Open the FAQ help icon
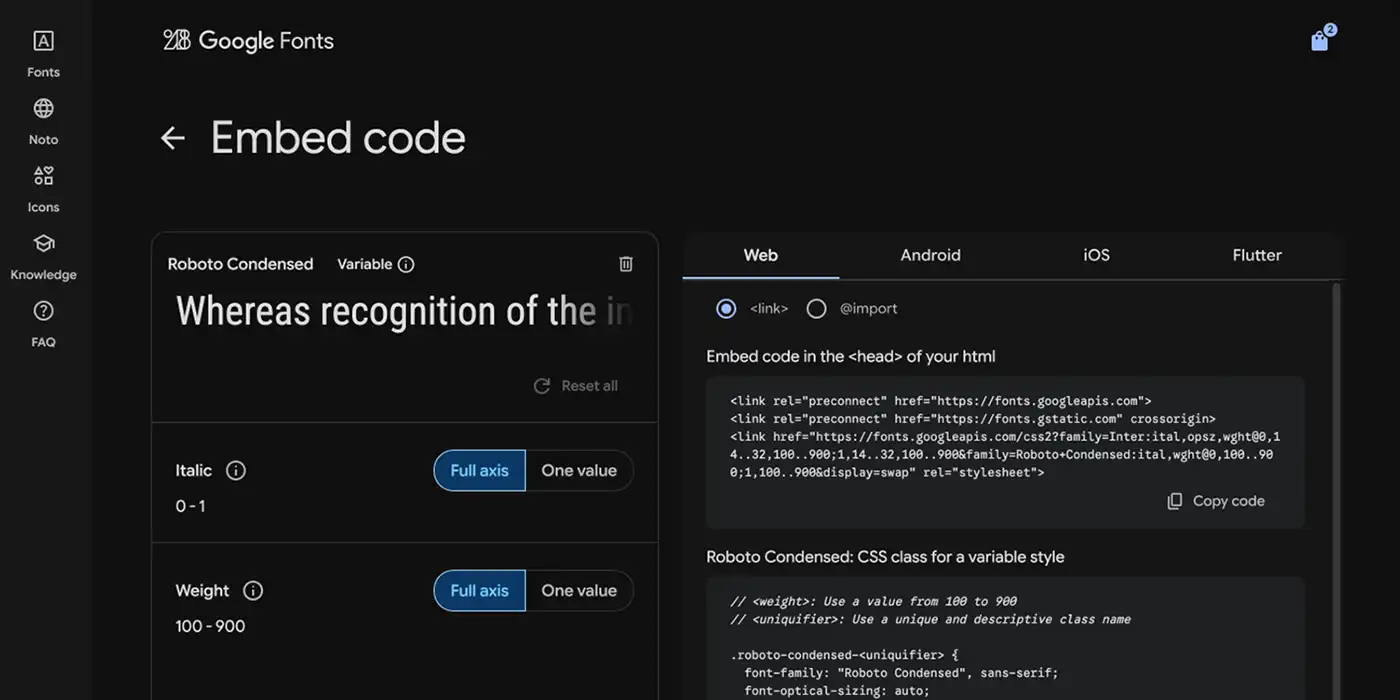 coord(43,312)
